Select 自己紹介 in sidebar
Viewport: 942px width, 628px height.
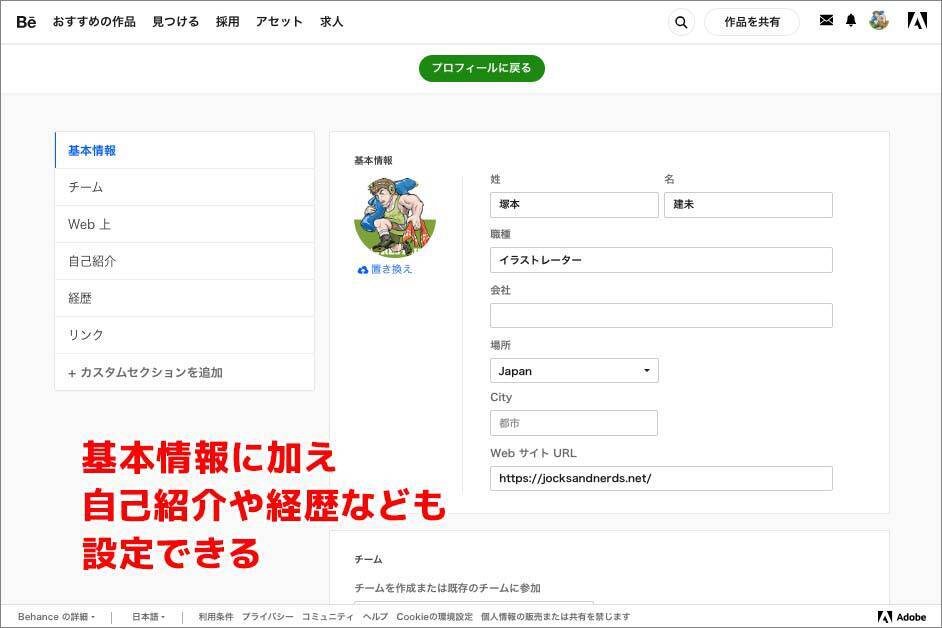coord(184,261)
